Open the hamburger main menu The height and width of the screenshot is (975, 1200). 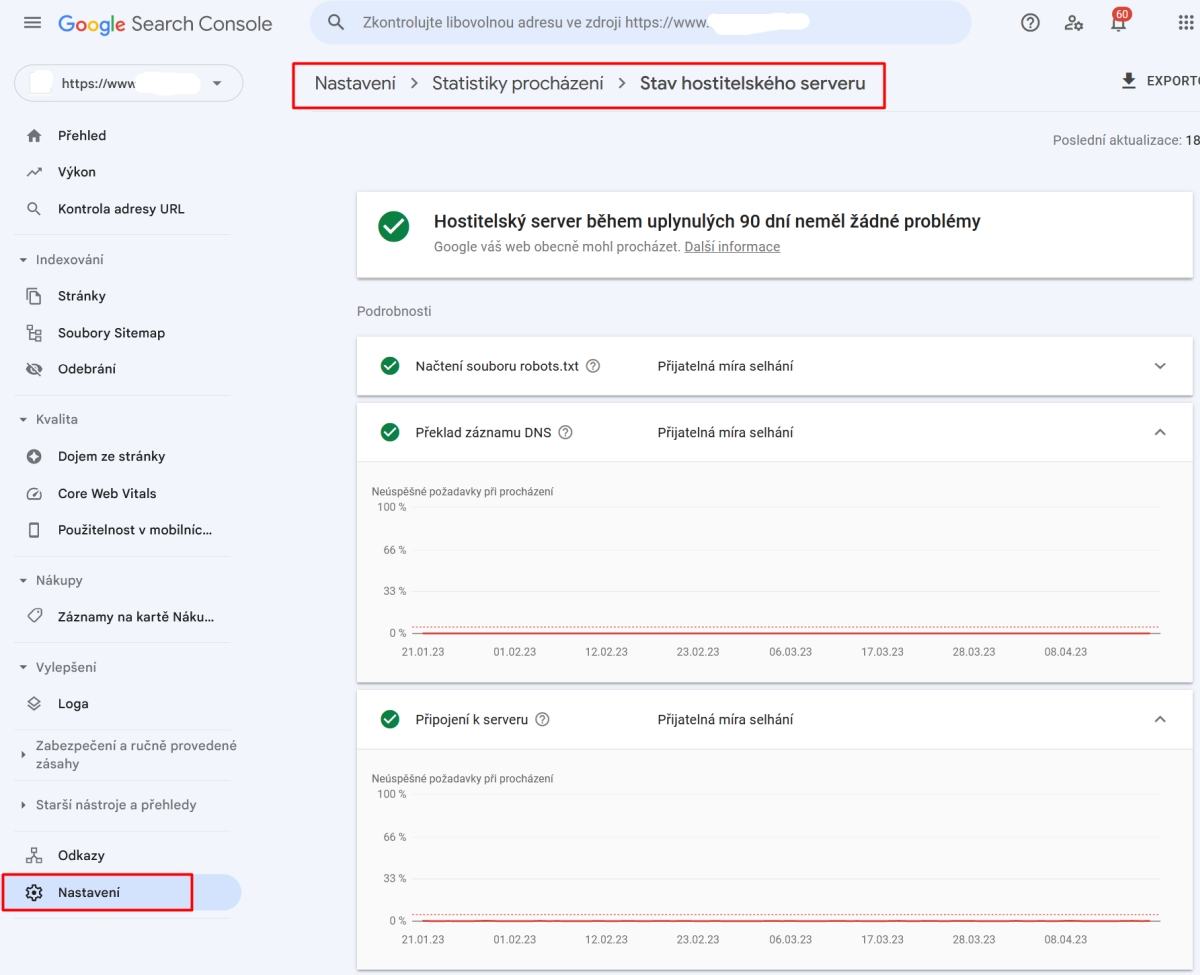(x=32, y=23)
